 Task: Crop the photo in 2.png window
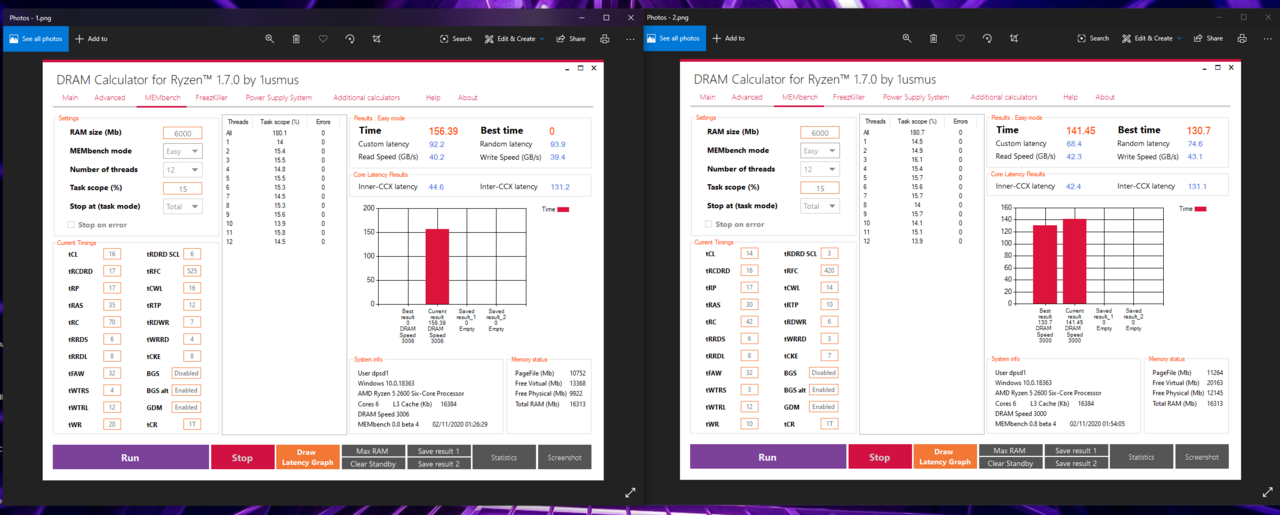(1014, 39)
